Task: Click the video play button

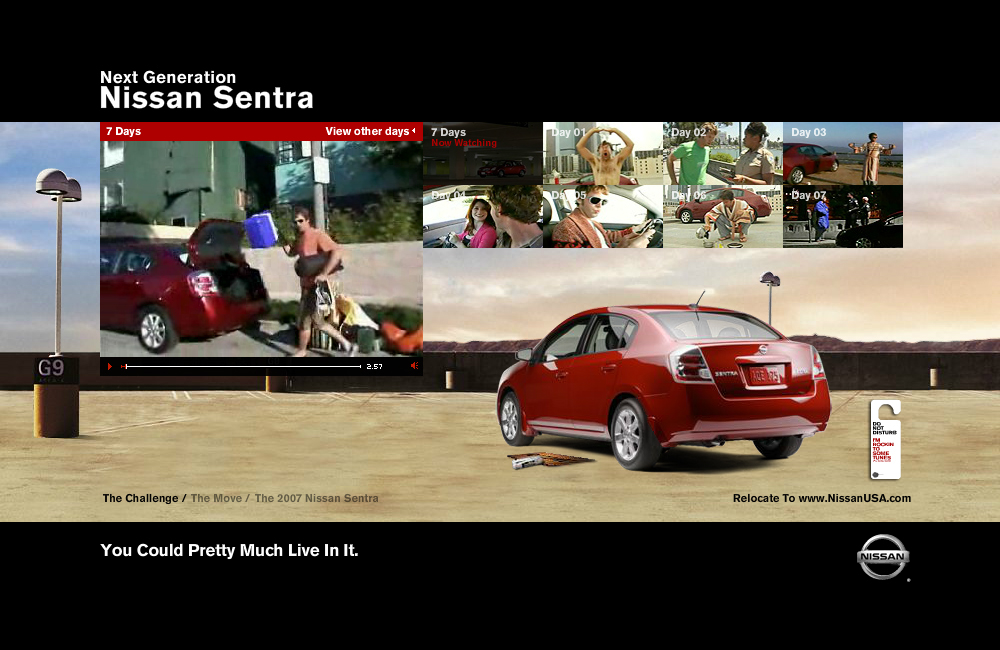Action: click(110, 366)
